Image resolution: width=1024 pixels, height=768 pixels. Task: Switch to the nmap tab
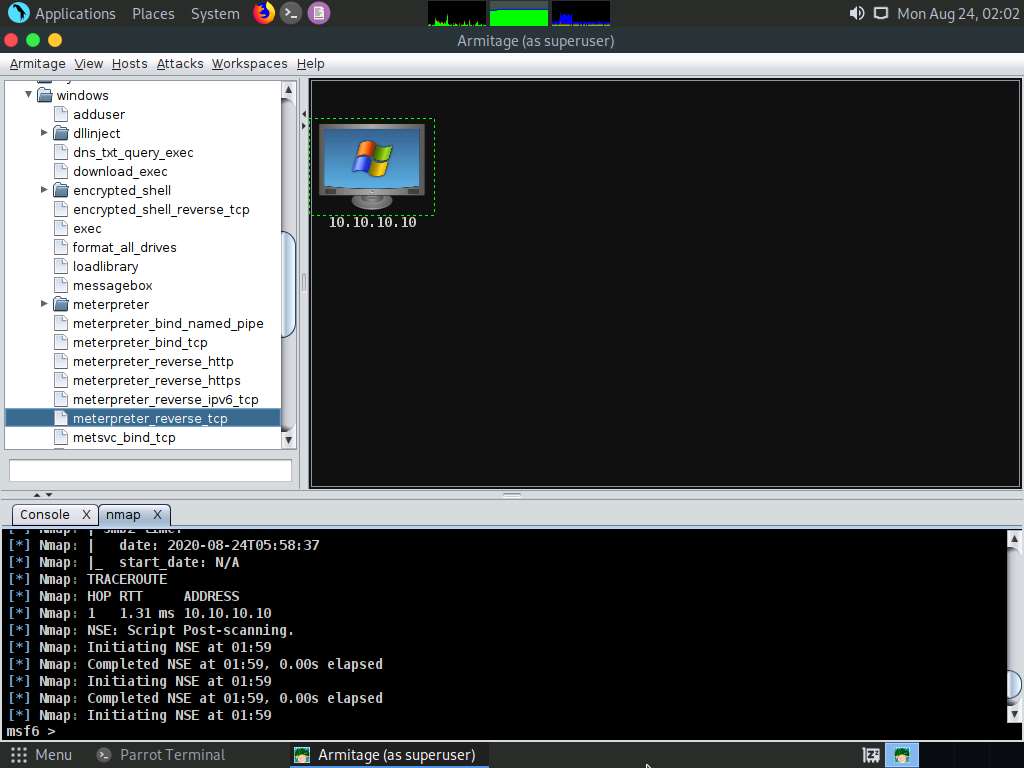(123, 515)
